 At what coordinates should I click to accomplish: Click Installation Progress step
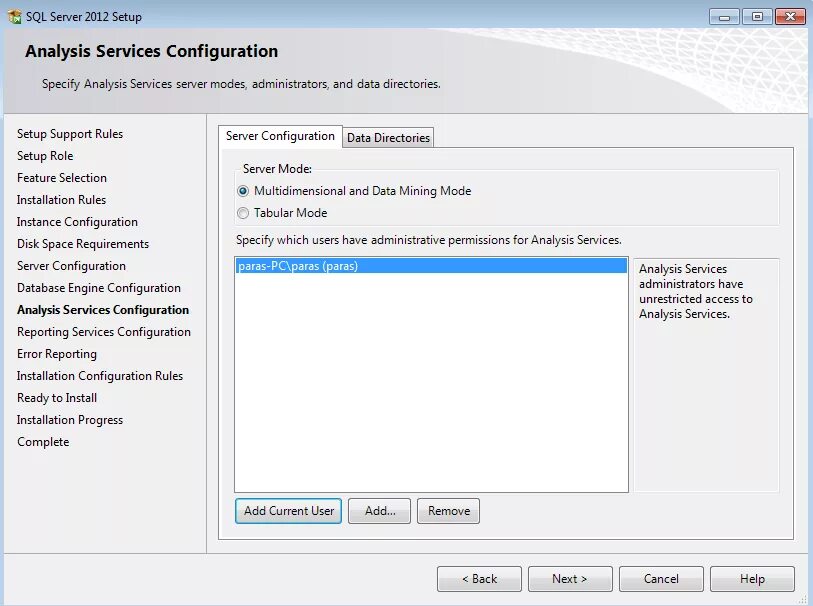tap(70, 420)
